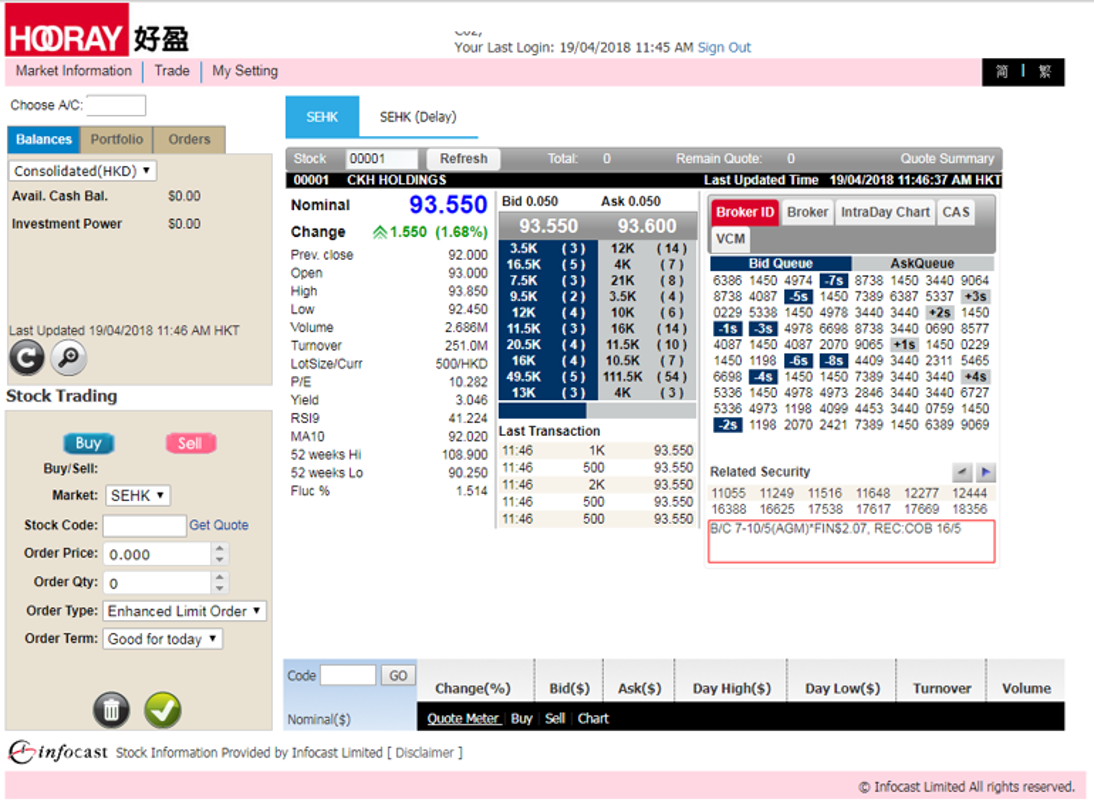Open the Market SEHK dropdown
This screenshot has width=1094, height=809.
click(x=138, y=496)
